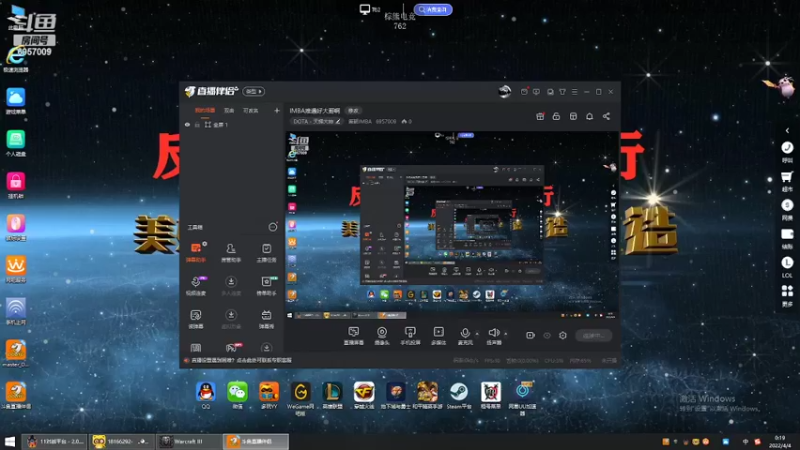Switch to the scene tab left of plus
The width and height of the screenshot is (800, 450).
pyautogui.click(x=251, y=110)
